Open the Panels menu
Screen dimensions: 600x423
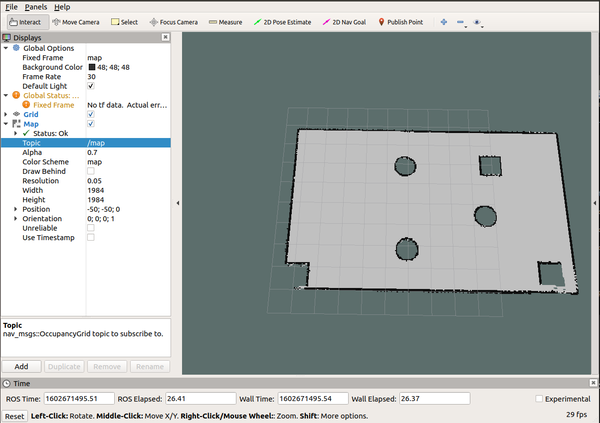point(35,6)
